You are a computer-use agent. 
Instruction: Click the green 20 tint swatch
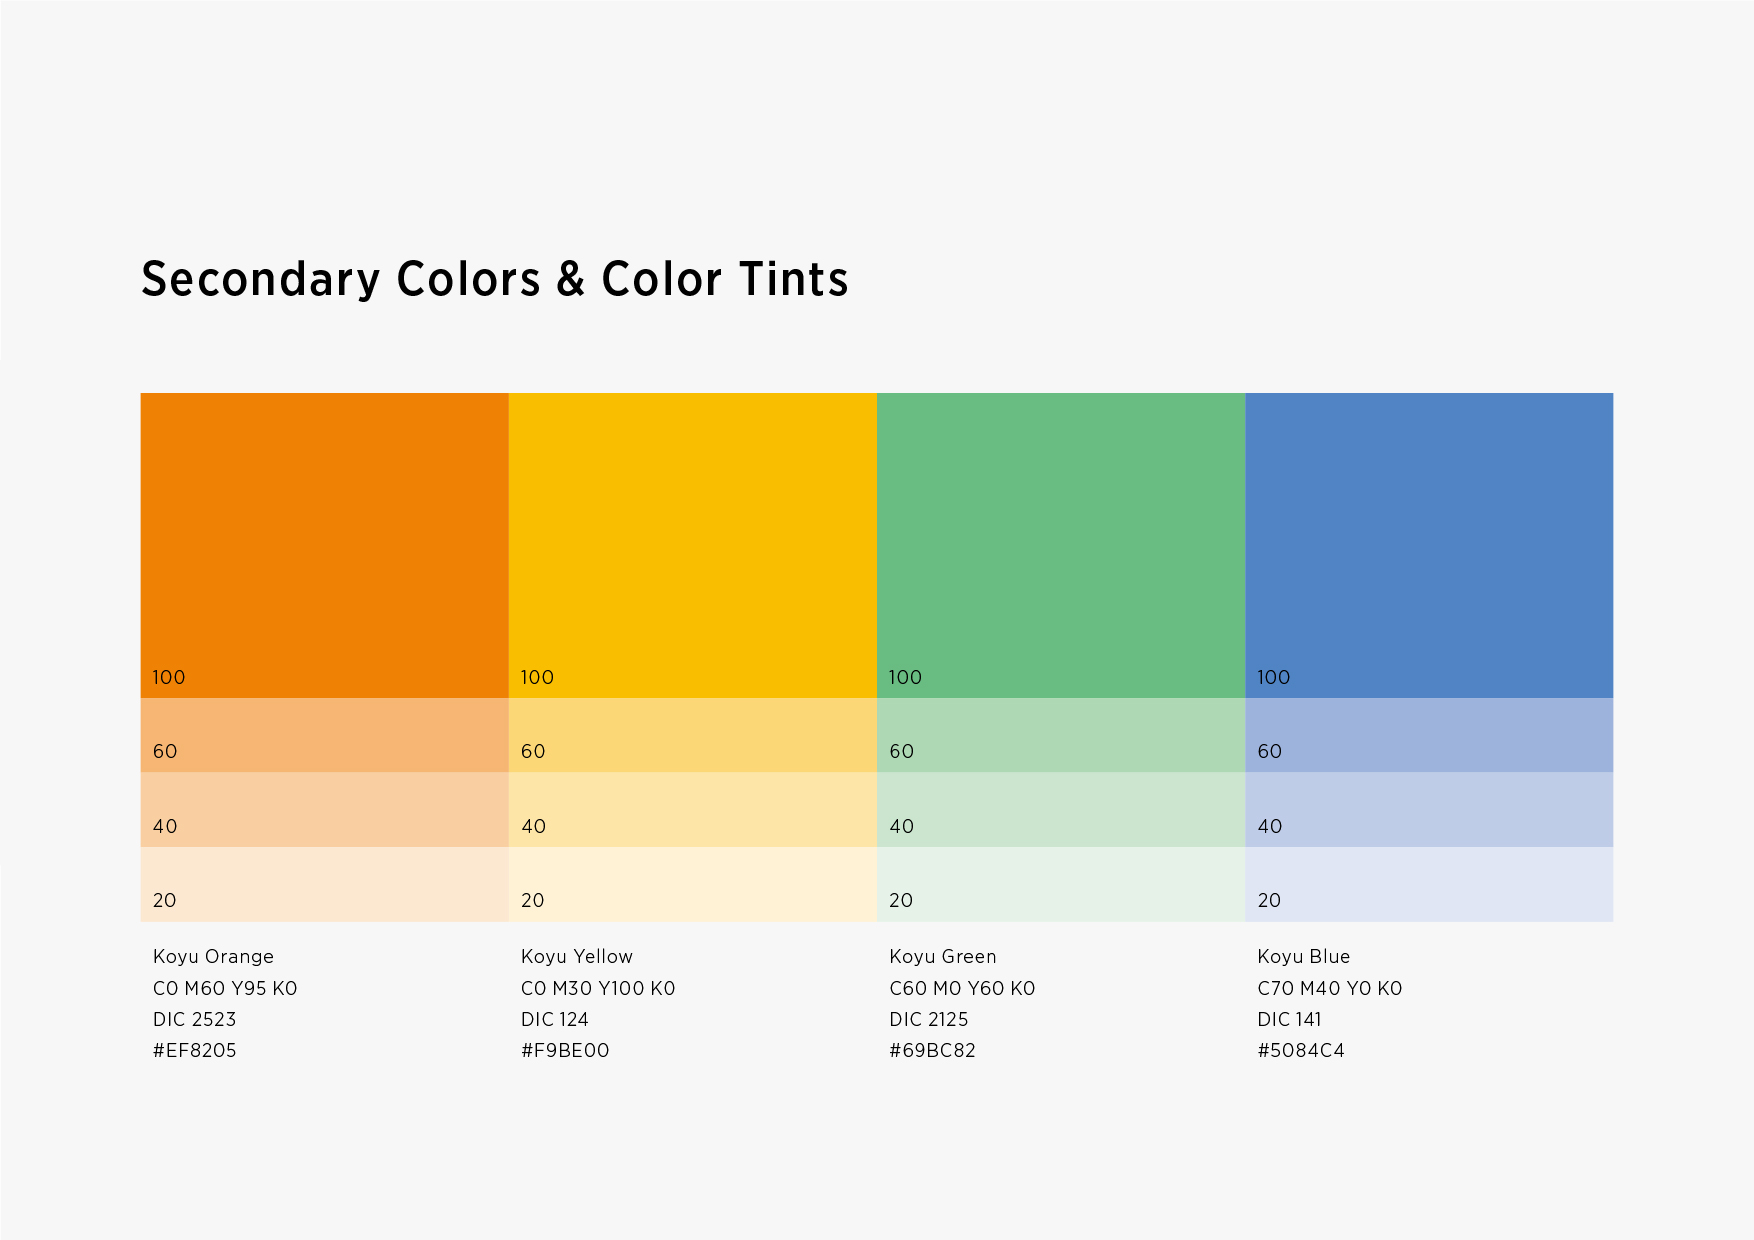(1060, 884)
